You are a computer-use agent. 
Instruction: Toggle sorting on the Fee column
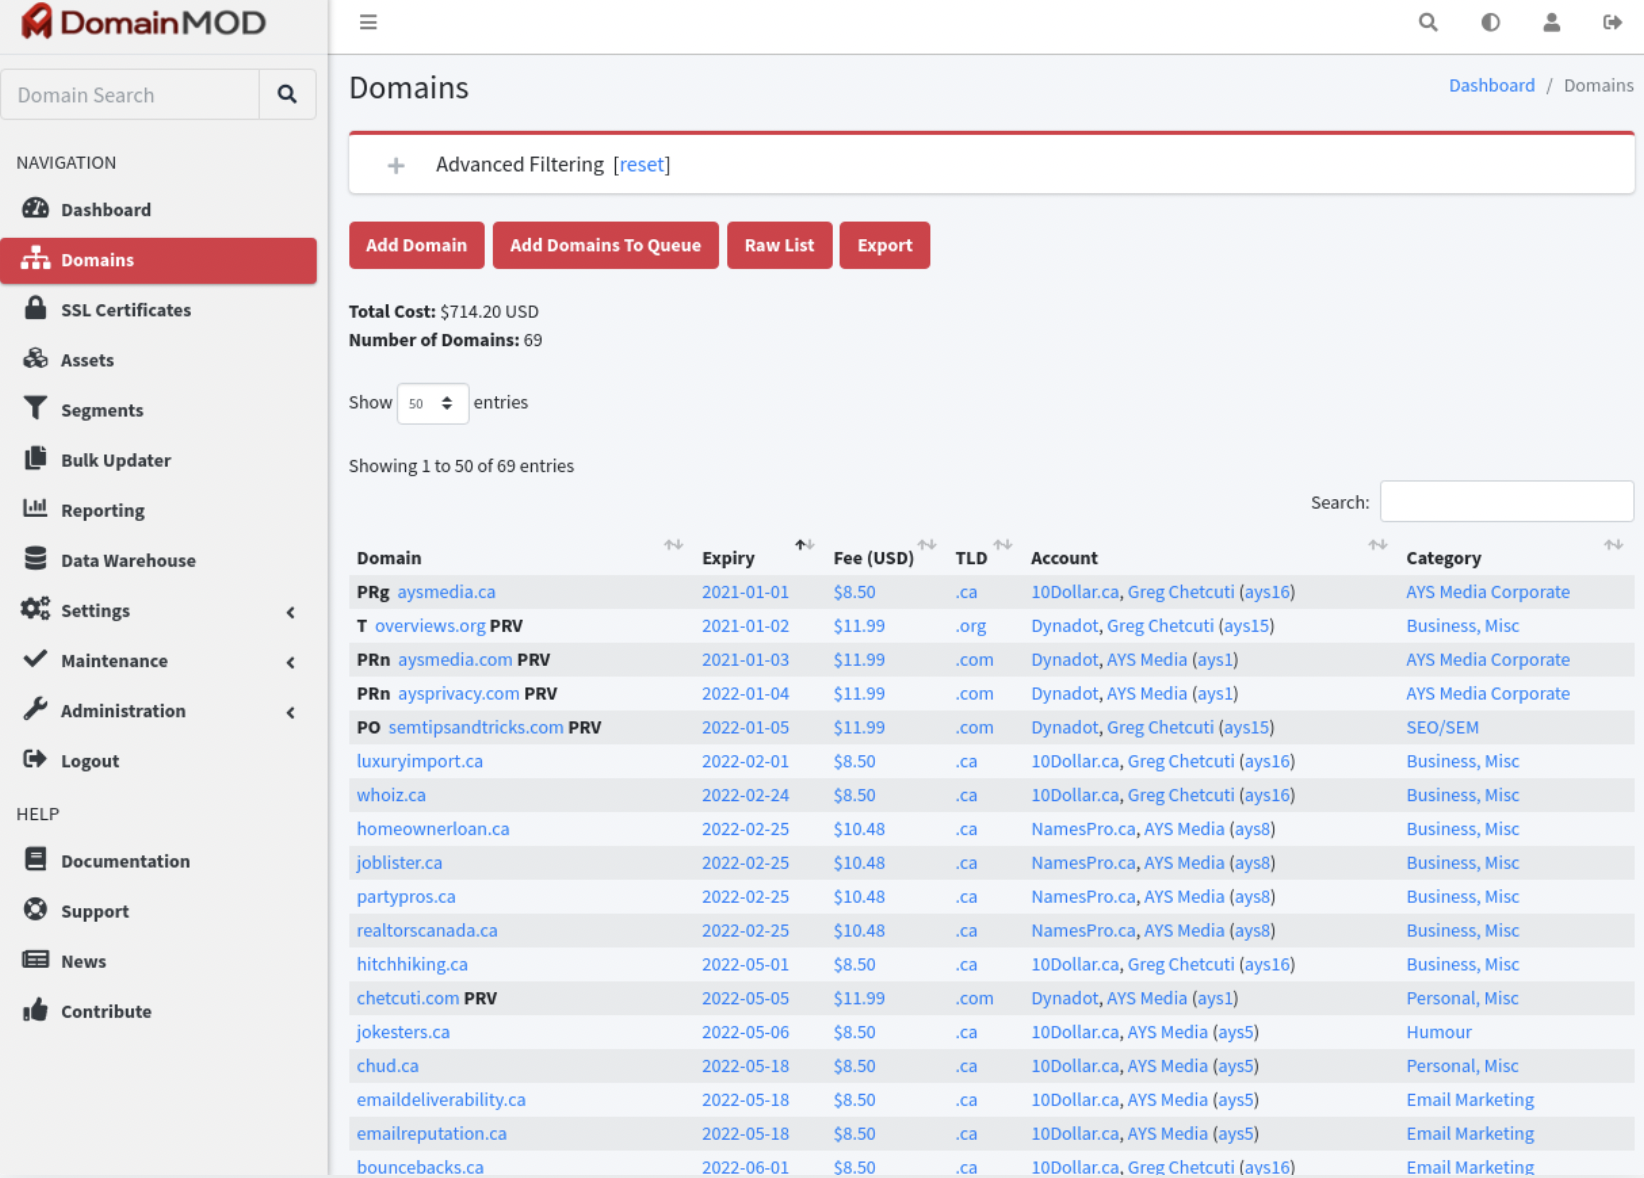[x=926, y=545]
